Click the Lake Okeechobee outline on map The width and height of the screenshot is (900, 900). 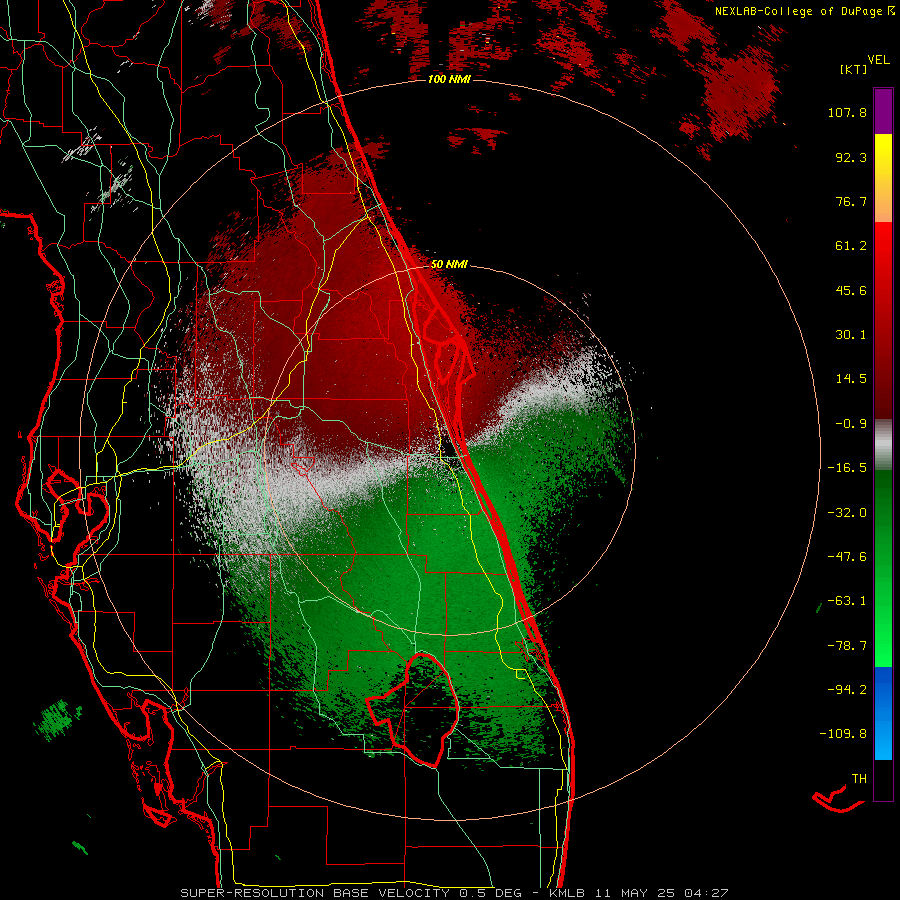tap(413, 710)
